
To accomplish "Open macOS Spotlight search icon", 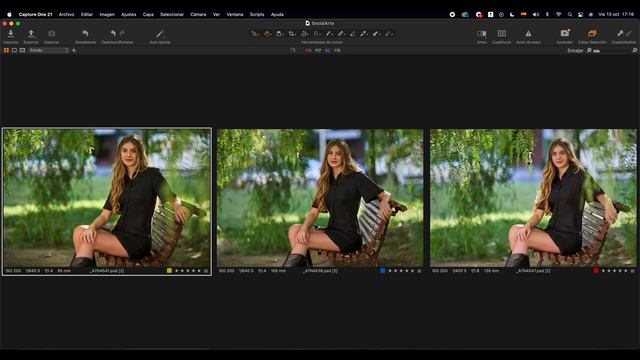I will [x=569, y=14].
